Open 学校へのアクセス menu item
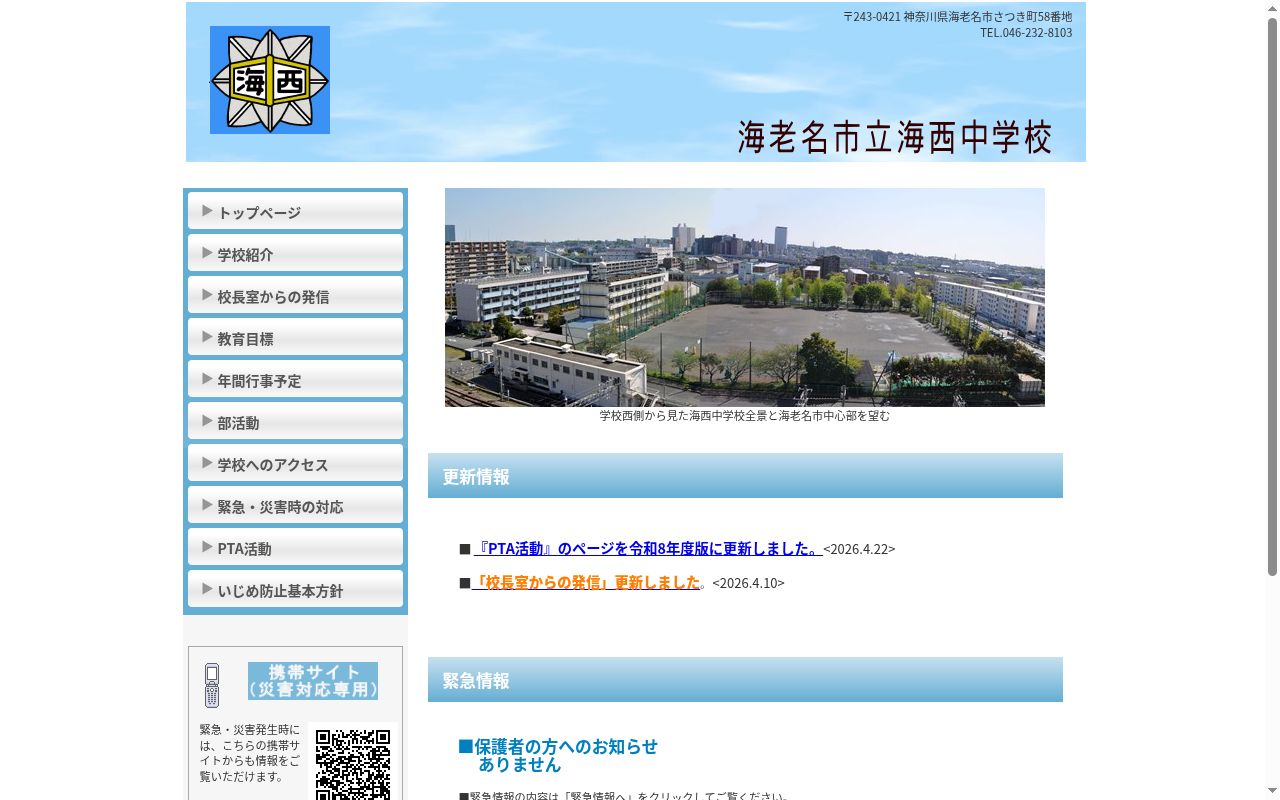 point(295,463)
